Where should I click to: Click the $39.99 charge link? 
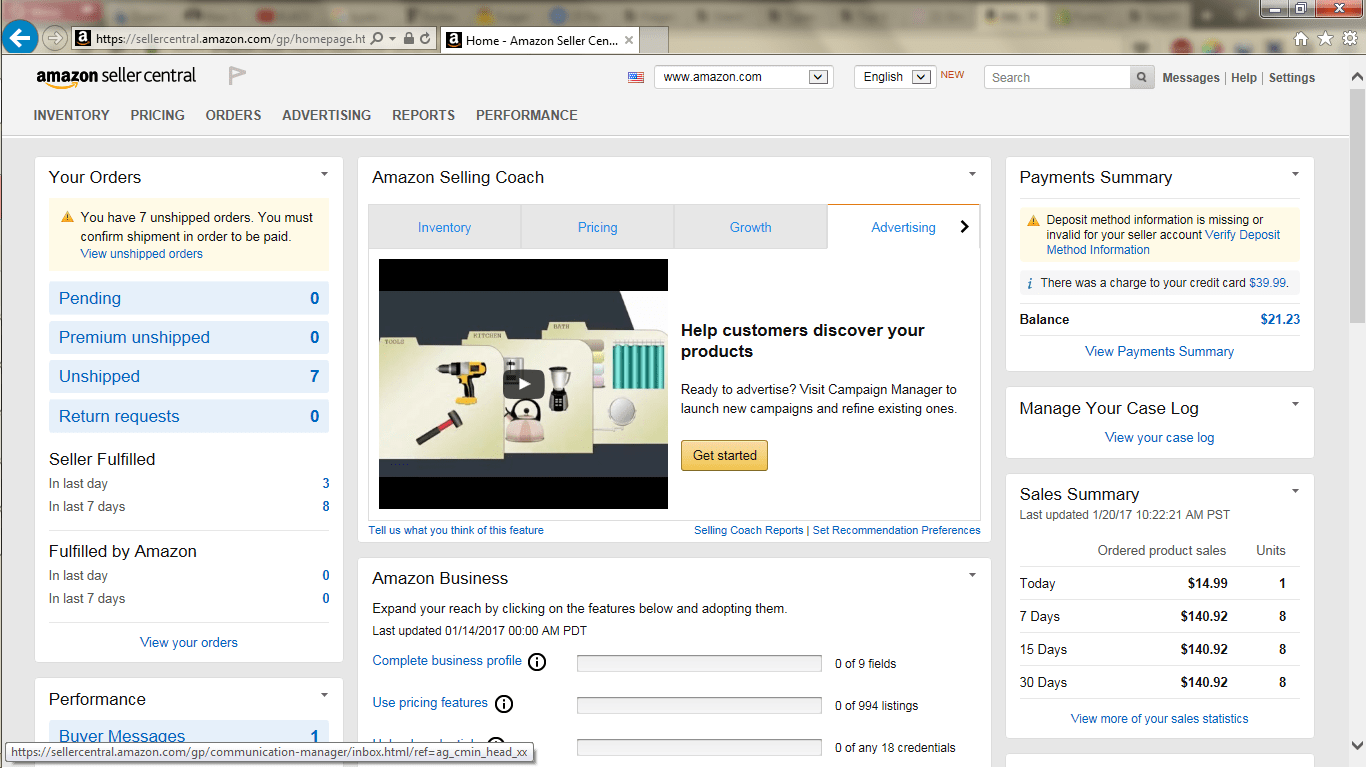[x=1267, y=283]
